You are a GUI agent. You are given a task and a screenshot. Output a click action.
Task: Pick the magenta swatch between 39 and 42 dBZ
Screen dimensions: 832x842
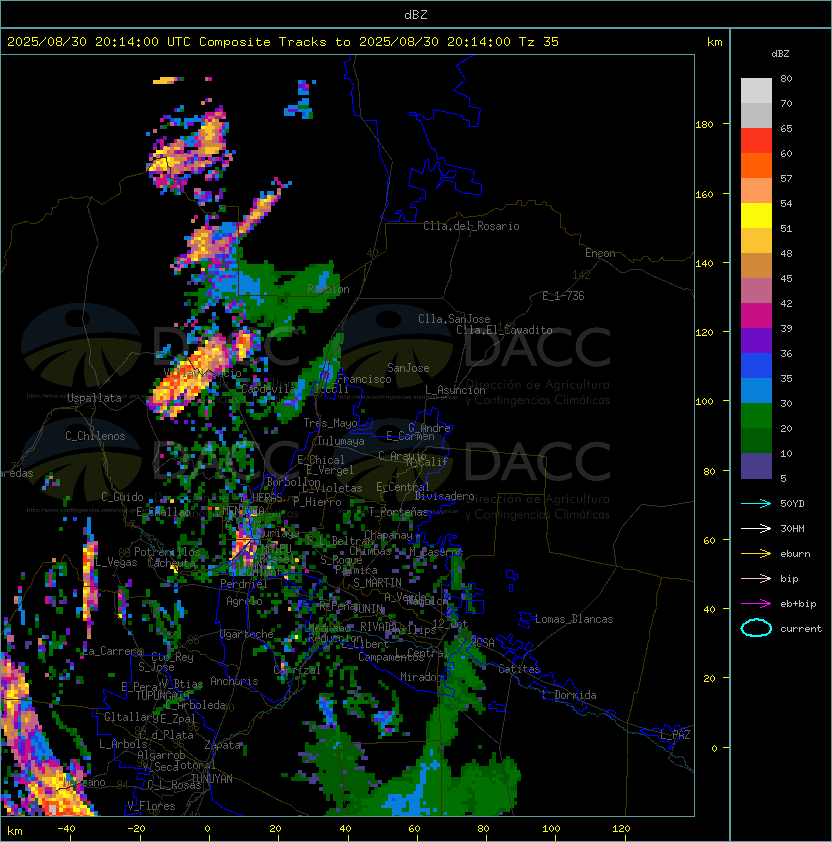(x=756, y=315)
